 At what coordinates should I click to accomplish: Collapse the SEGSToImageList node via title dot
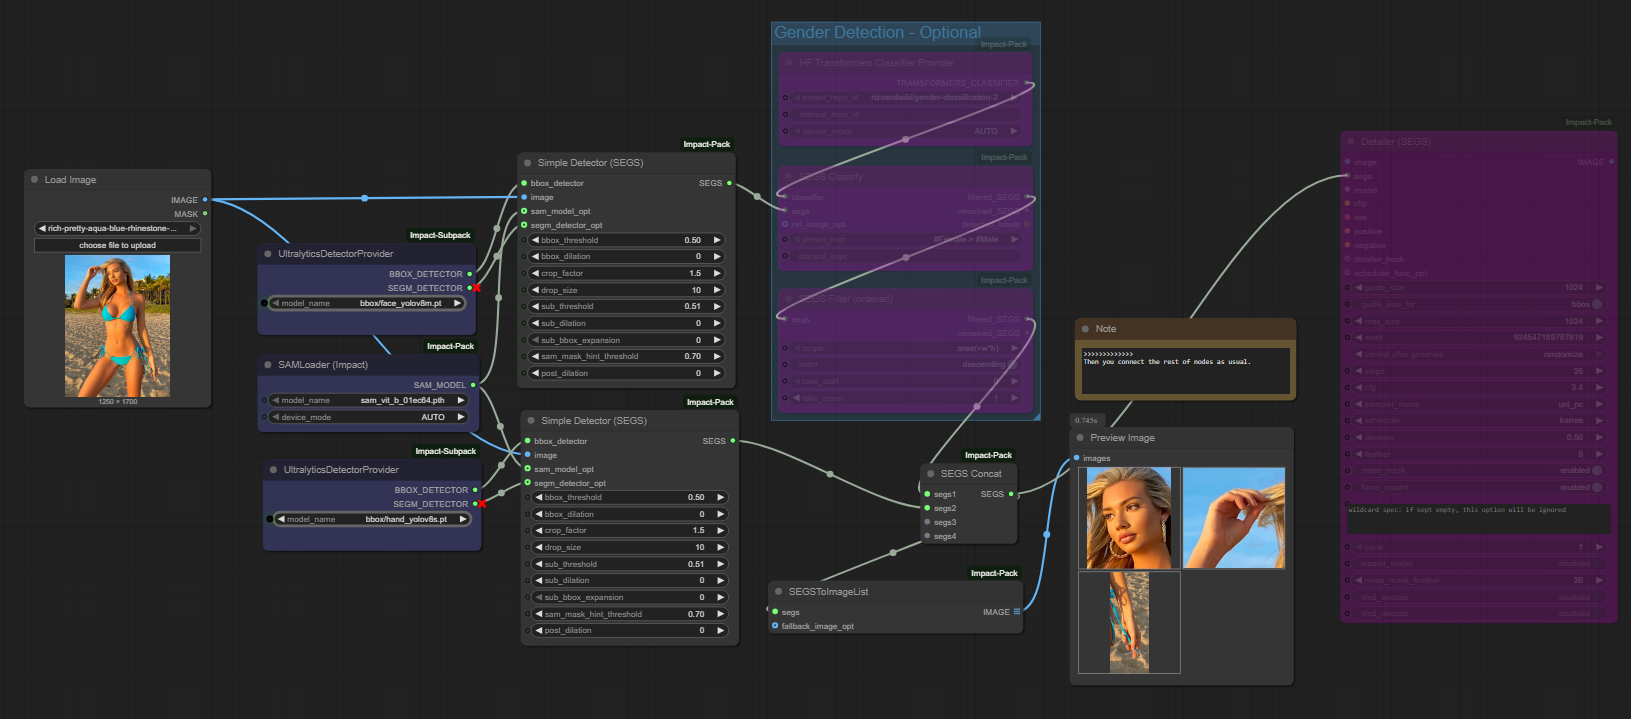click(779, 592)
